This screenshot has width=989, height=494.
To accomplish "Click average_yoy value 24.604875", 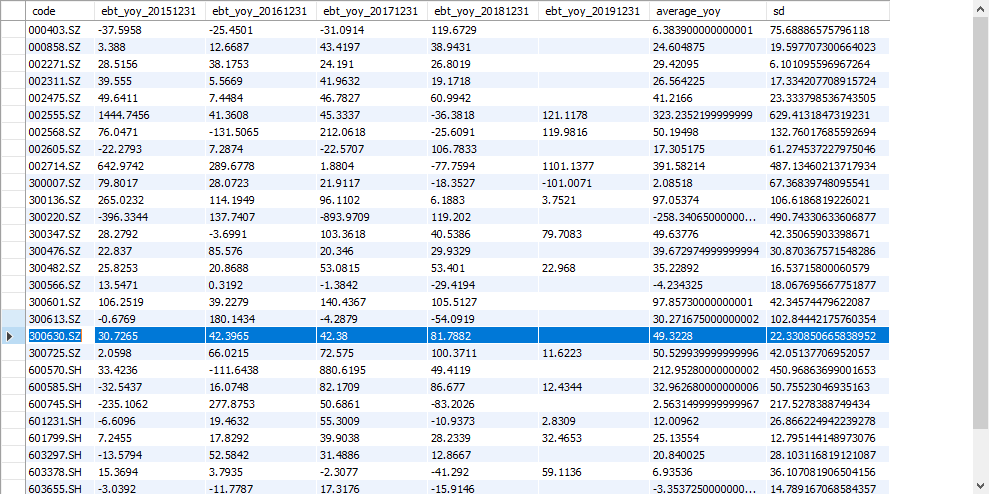I will point(708,47).
